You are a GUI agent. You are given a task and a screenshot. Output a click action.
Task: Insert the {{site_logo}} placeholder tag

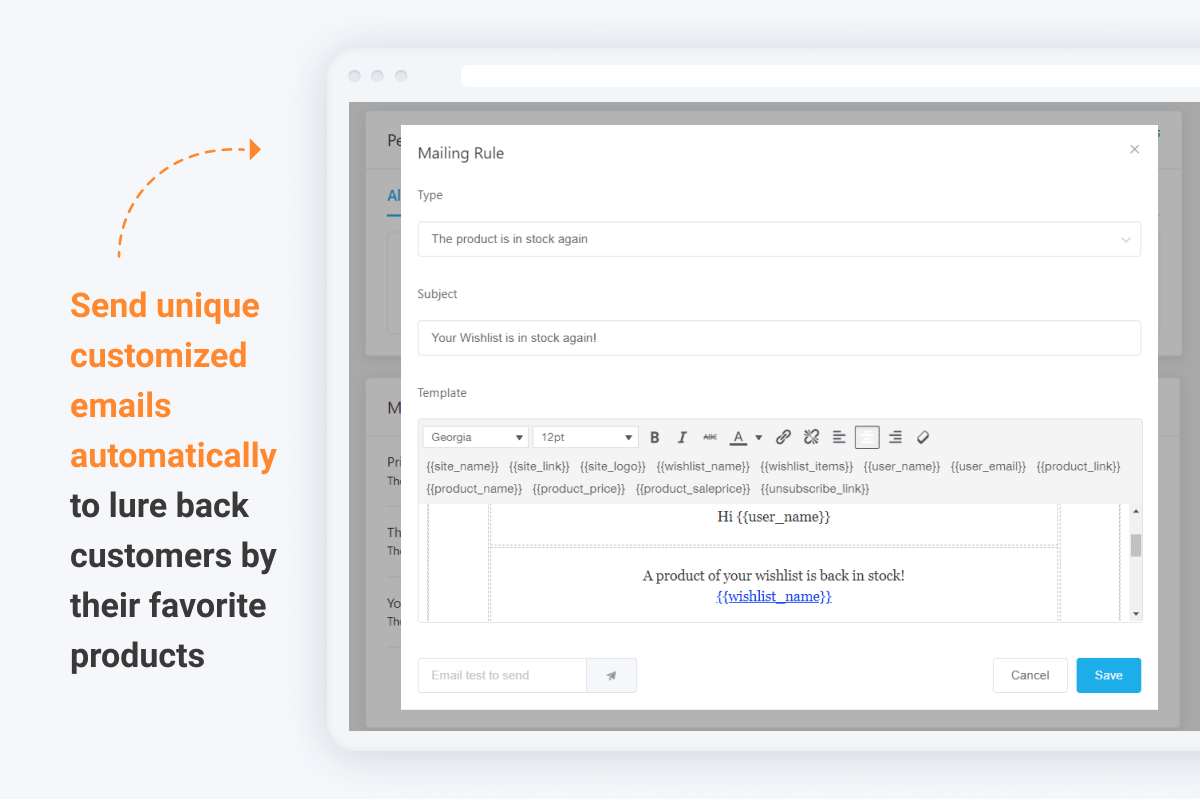[613, 467]
